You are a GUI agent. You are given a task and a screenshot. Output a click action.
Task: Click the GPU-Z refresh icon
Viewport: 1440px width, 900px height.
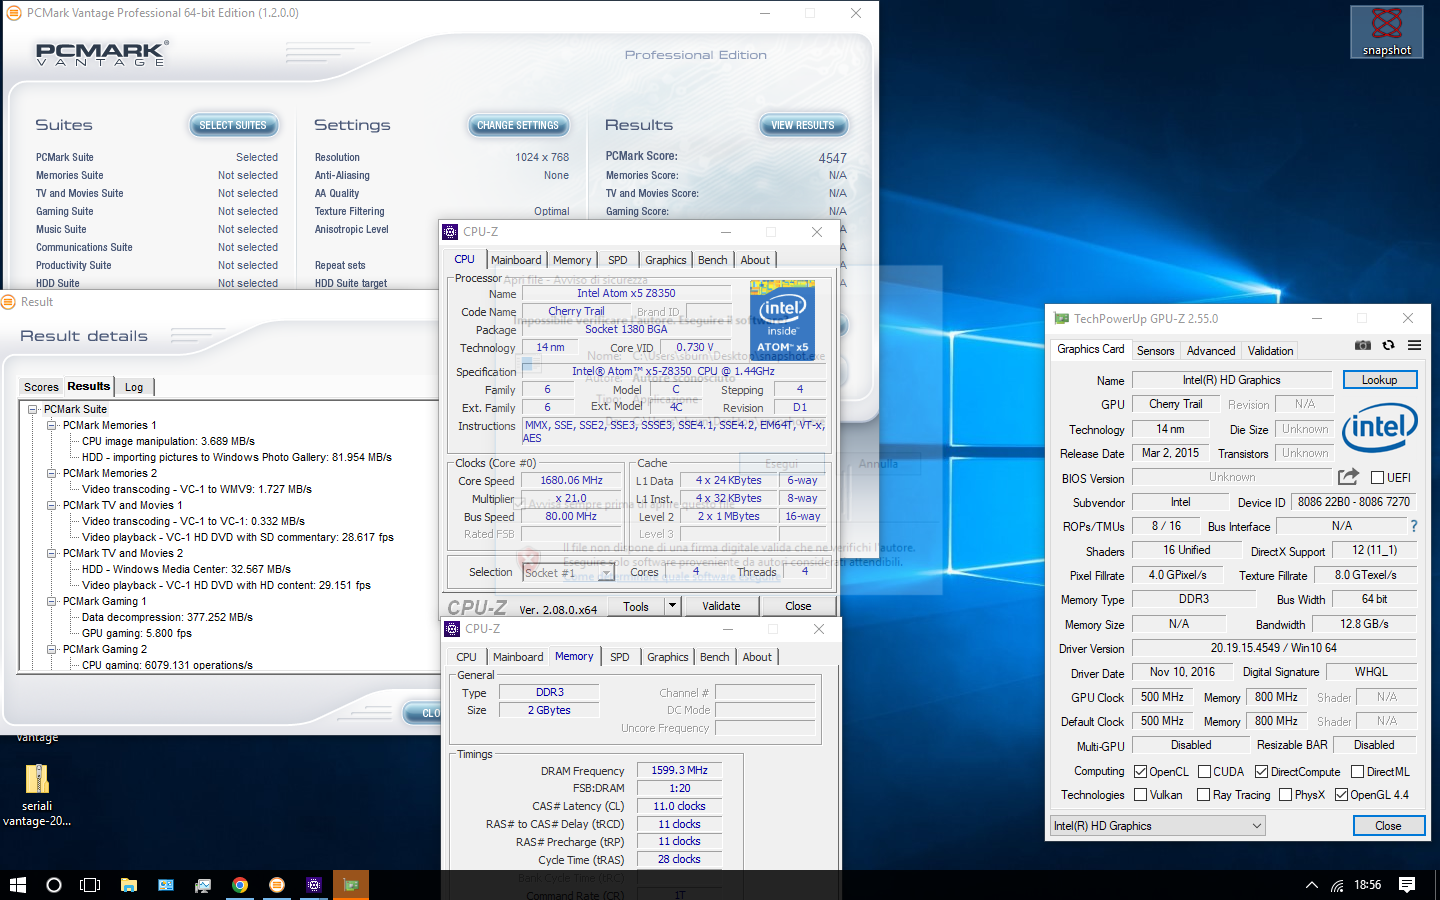point(1388,345)
